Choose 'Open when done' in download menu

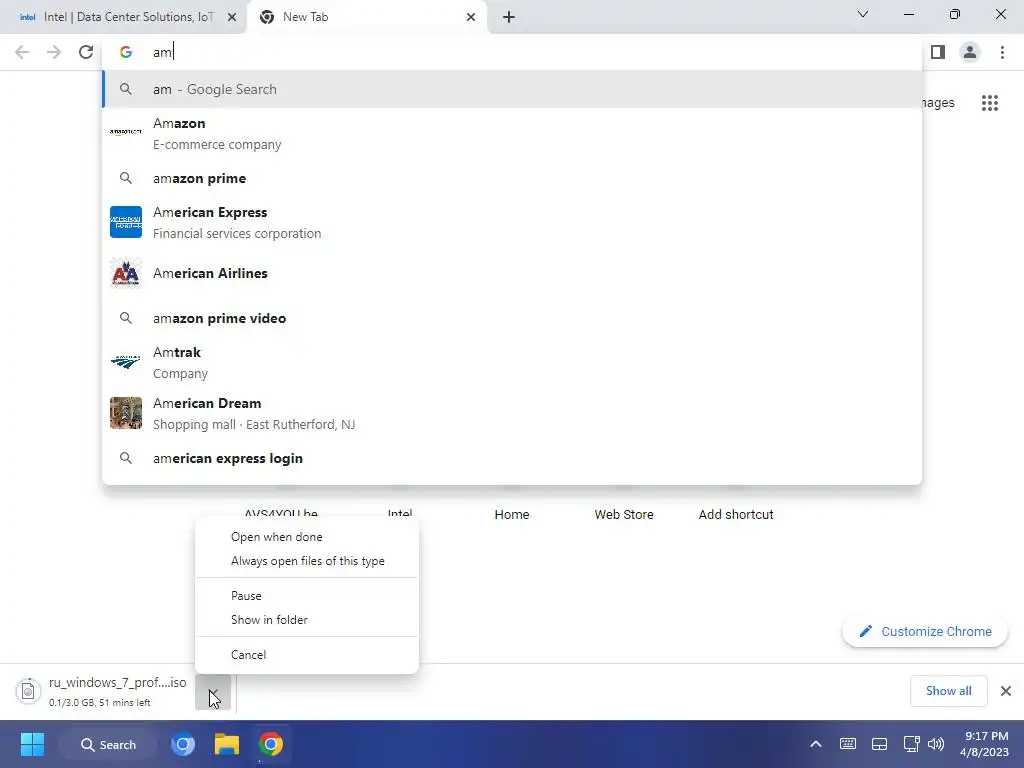(307, 537)
